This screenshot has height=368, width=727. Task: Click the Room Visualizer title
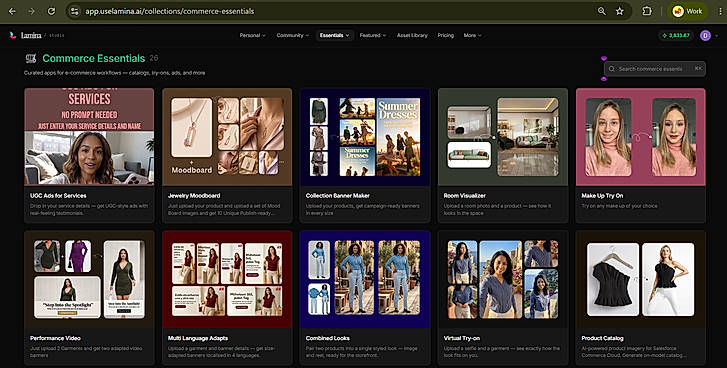point(465,196)
